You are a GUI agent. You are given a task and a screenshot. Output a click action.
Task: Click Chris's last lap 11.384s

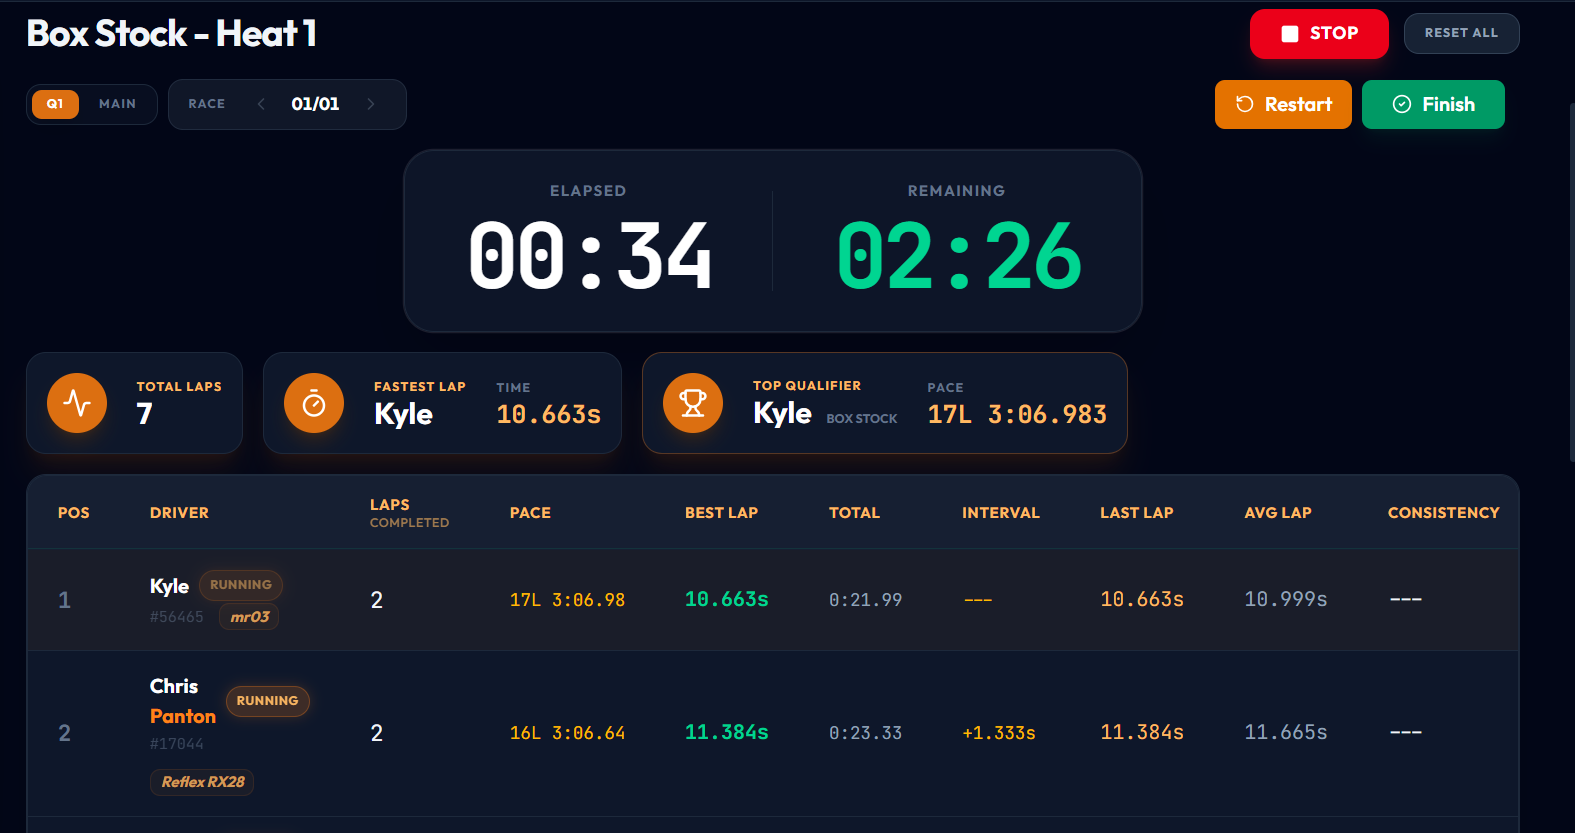tap(1141, 732)
